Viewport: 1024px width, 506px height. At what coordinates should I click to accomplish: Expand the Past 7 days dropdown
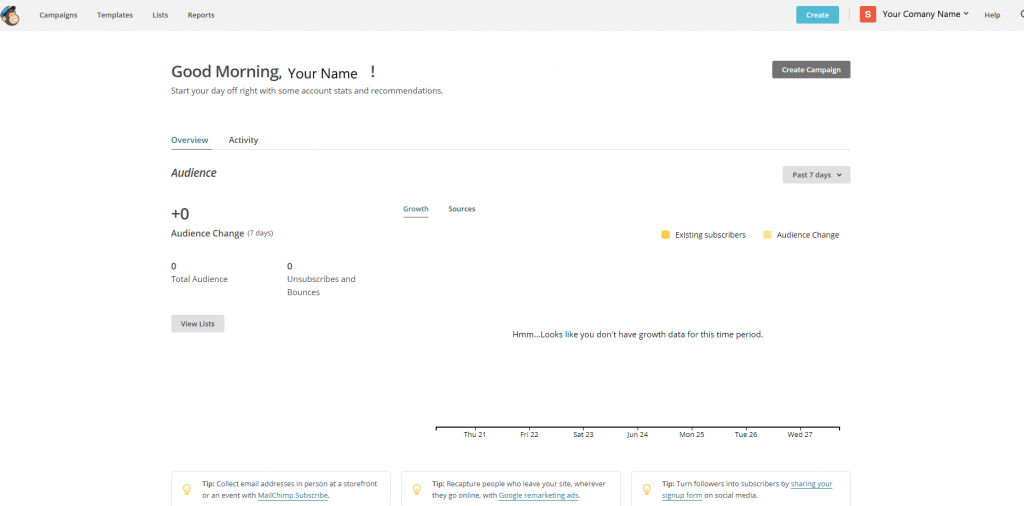pos(816,175)
